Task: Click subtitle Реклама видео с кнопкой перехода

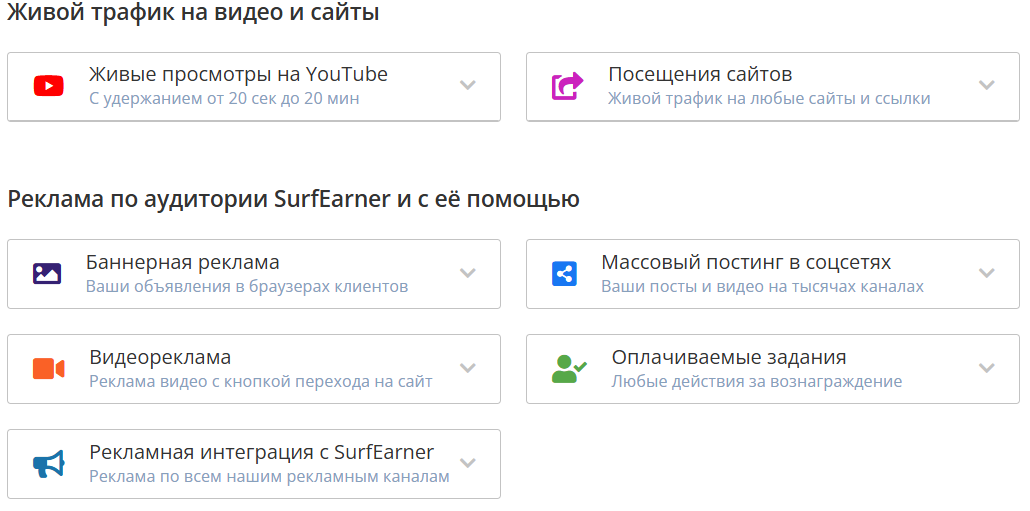Action: click(260, 381)
